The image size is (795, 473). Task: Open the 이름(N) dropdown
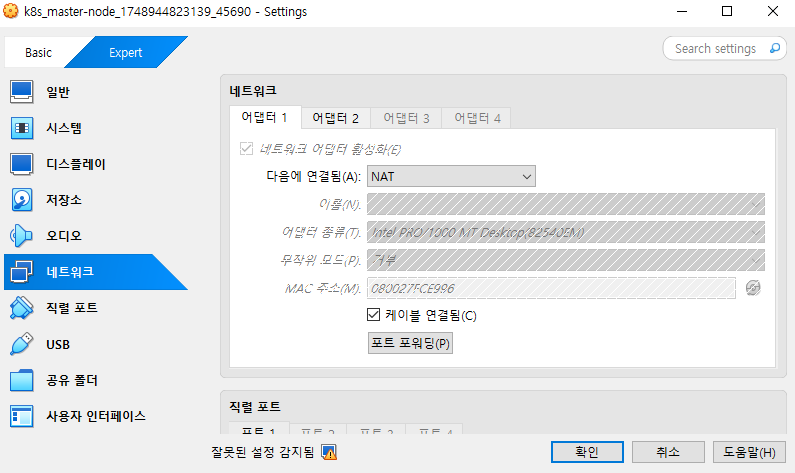(566, 204)
